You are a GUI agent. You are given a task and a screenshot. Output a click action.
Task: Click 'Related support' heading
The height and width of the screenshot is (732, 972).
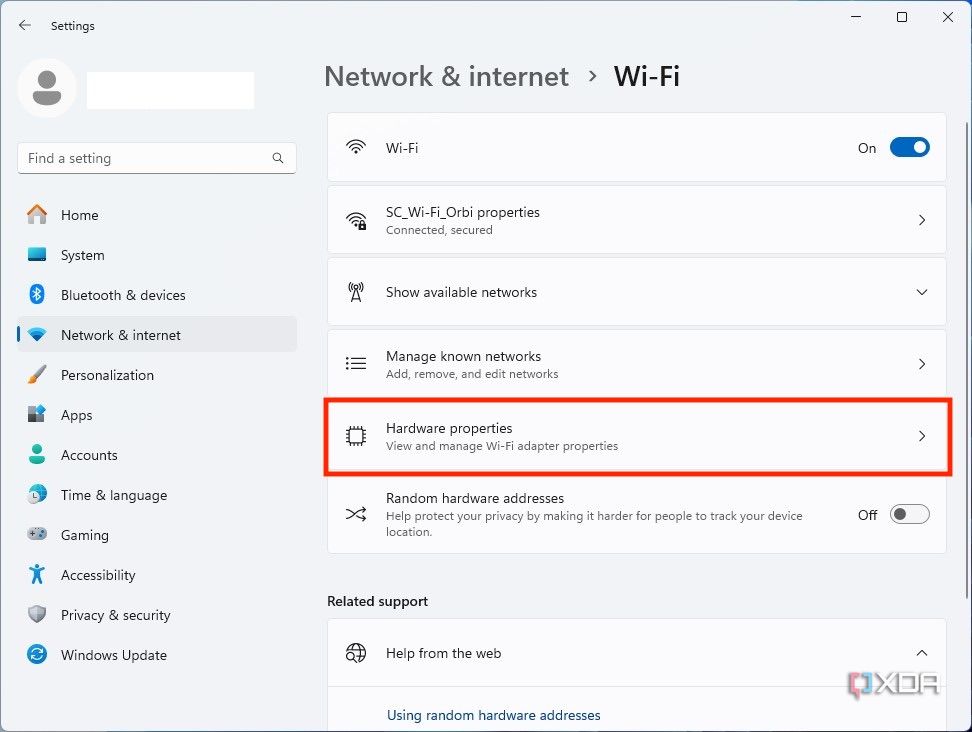378,601
